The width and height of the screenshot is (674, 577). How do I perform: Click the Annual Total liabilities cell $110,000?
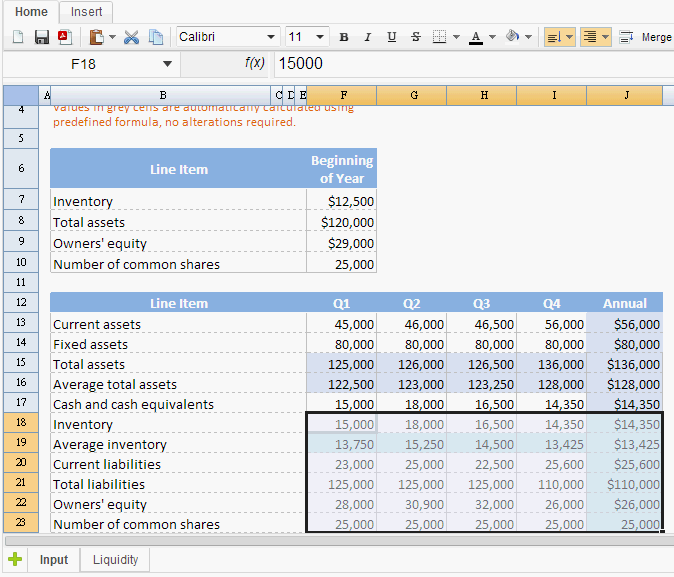coord(625,484)
